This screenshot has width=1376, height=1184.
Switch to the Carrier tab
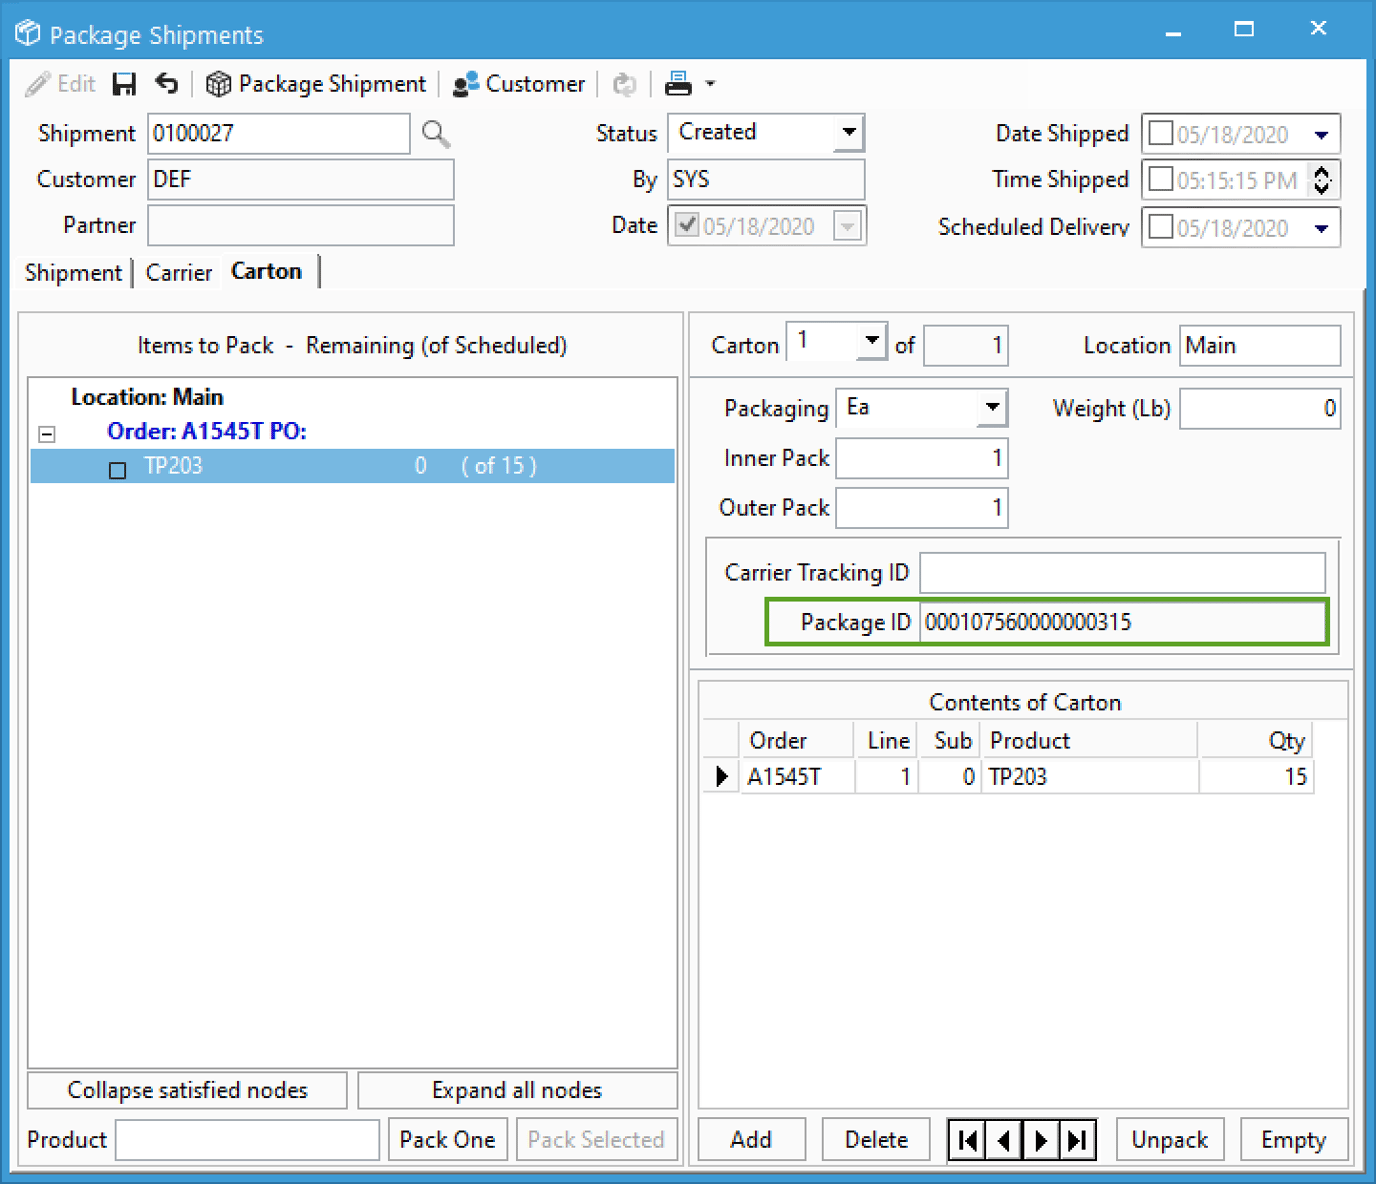(x=179, y=271)
